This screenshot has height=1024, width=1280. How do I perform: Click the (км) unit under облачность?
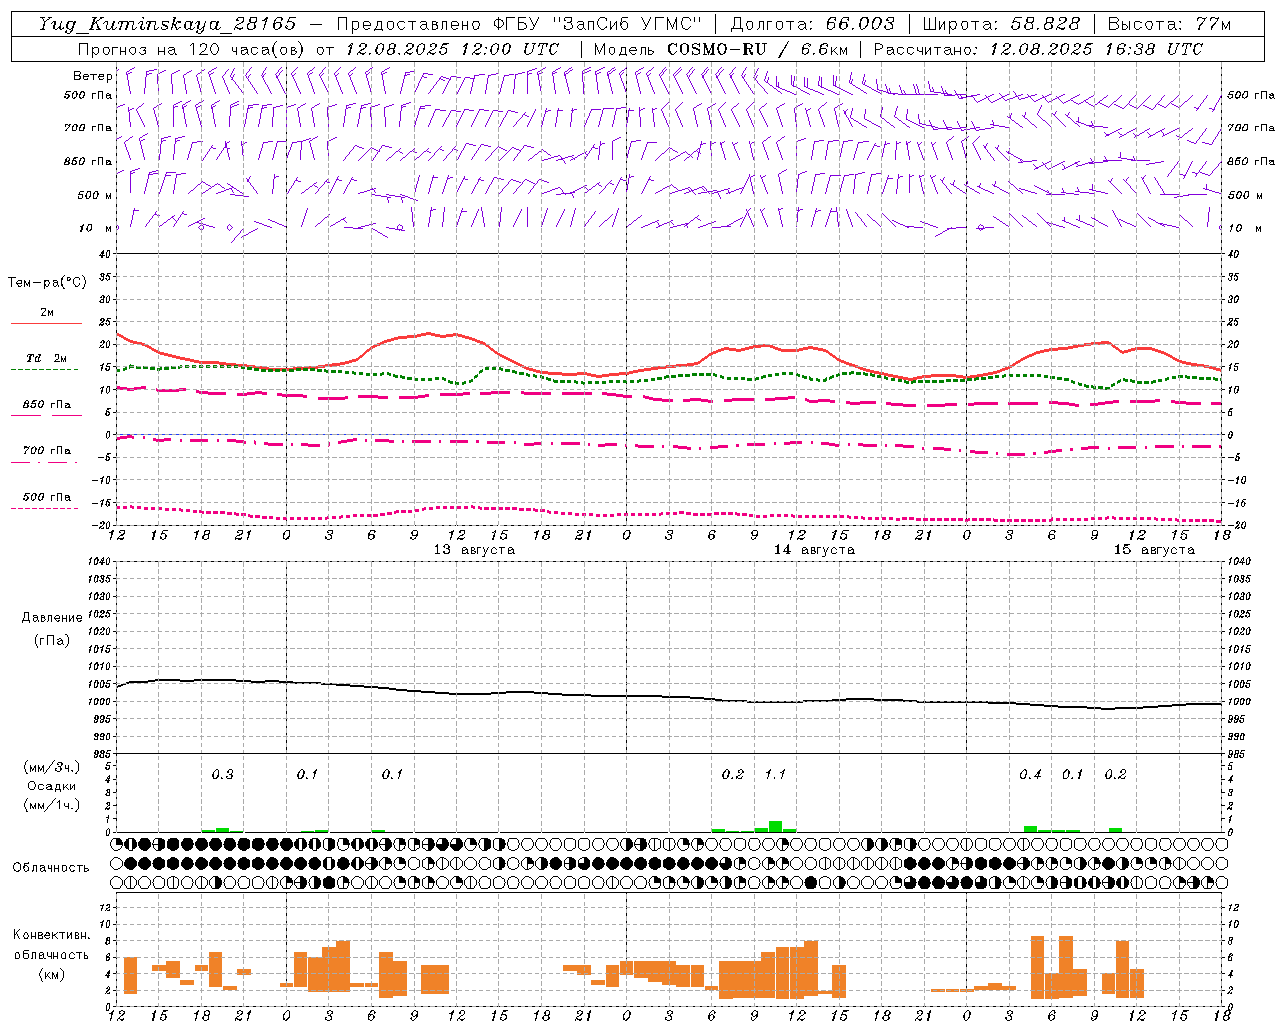[51, 974]
